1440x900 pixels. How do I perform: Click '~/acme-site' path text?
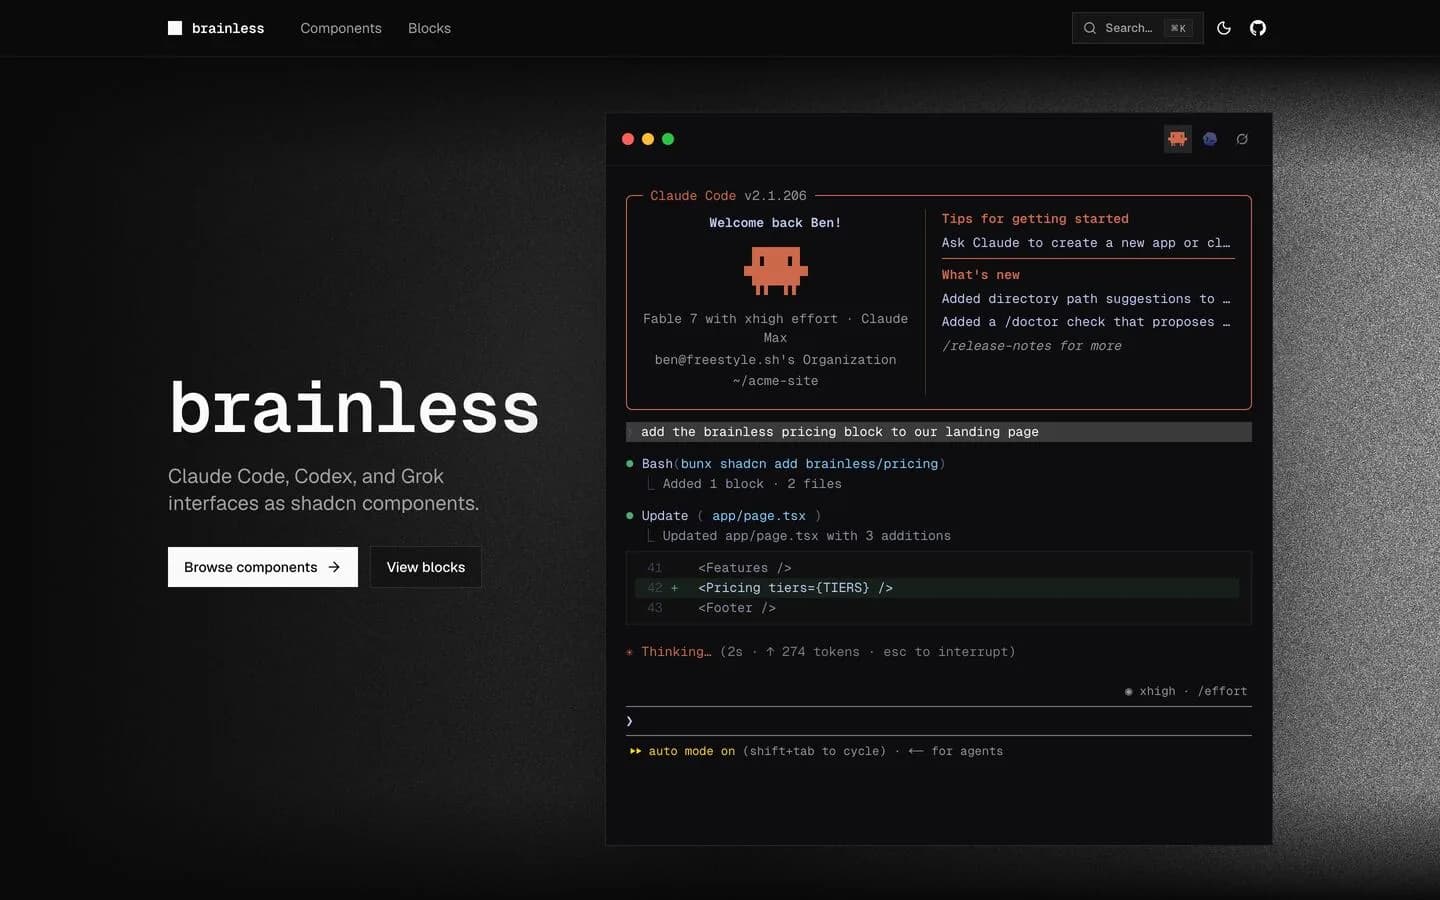tap(775, 381)
